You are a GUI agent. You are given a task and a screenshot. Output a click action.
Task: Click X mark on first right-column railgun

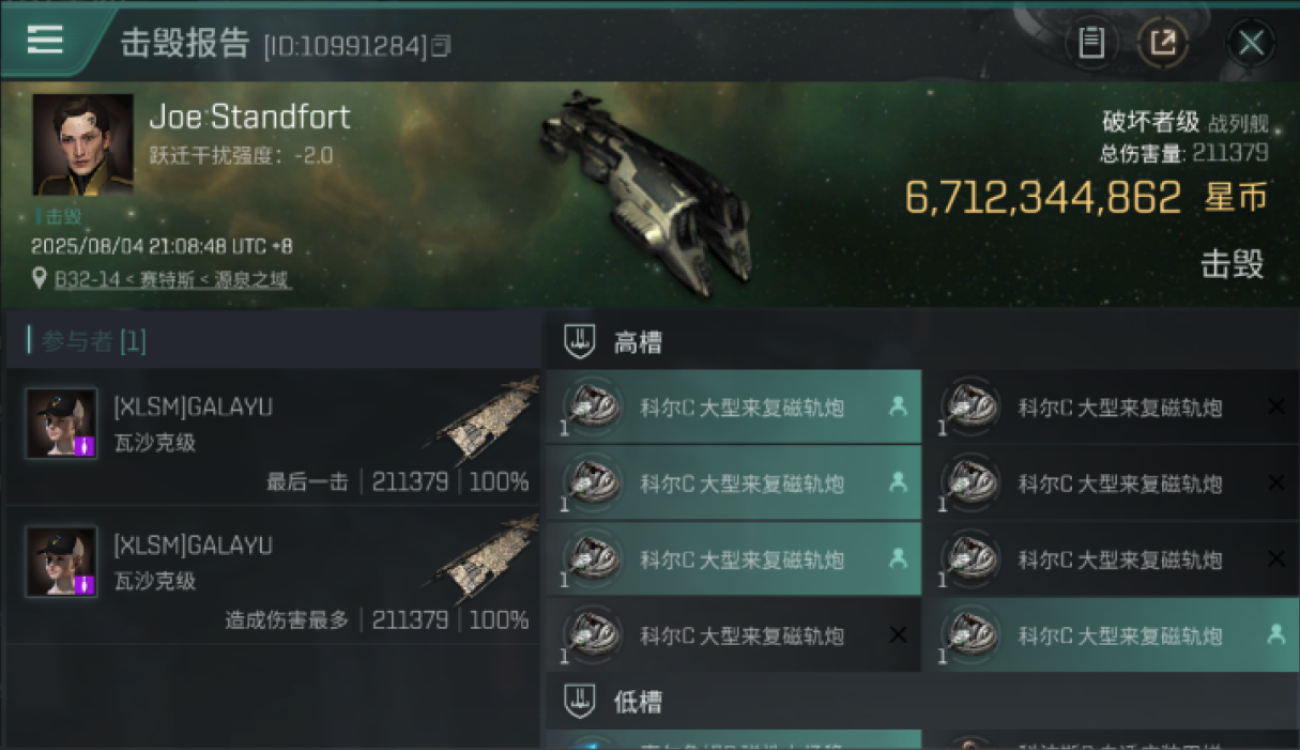1276,406
